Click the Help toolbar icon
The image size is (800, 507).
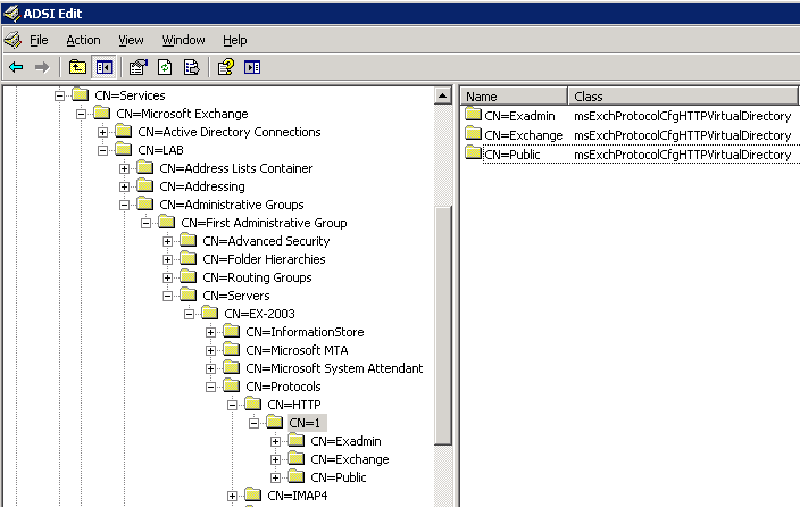[x=226, y=67]
